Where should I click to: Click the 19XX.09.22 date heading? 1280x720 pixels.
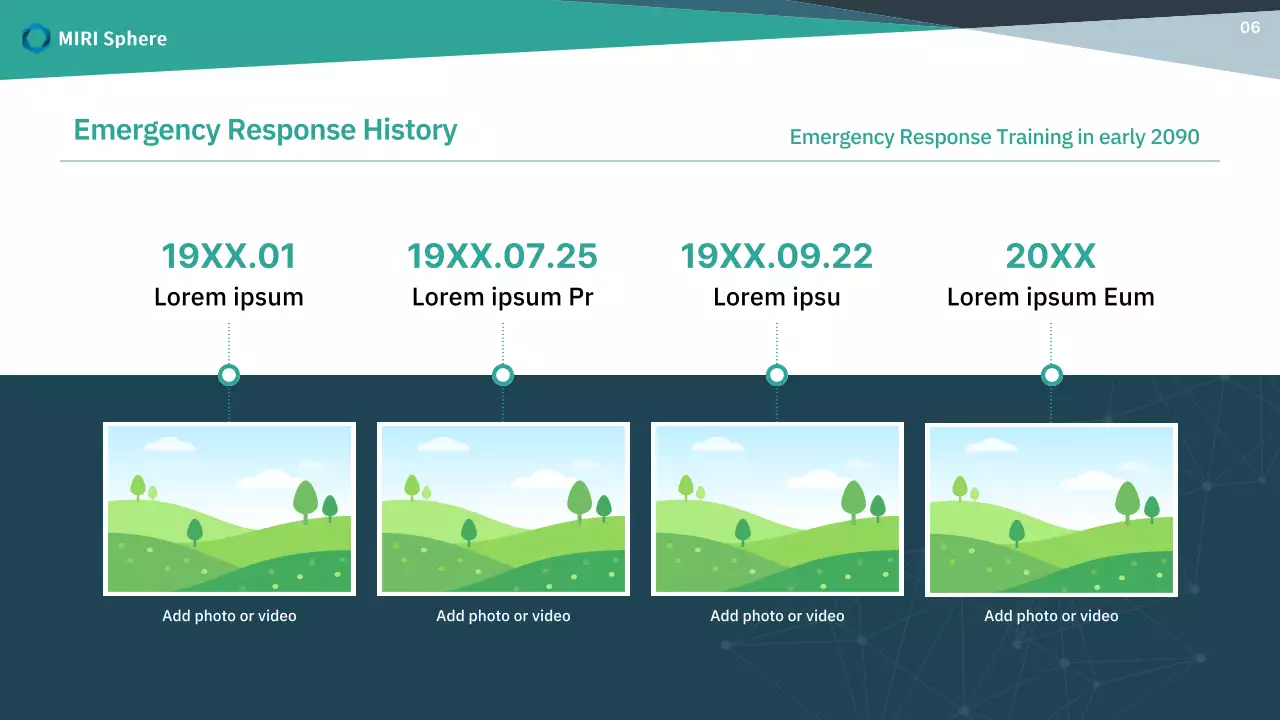777,257
